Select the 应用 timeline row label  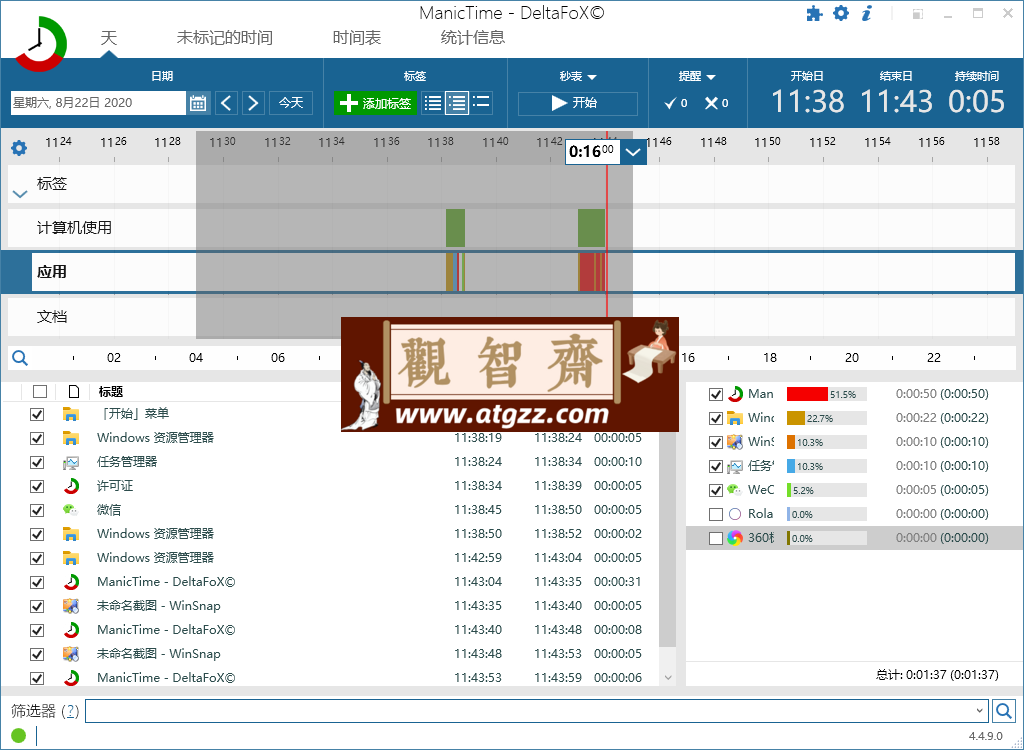52,272
